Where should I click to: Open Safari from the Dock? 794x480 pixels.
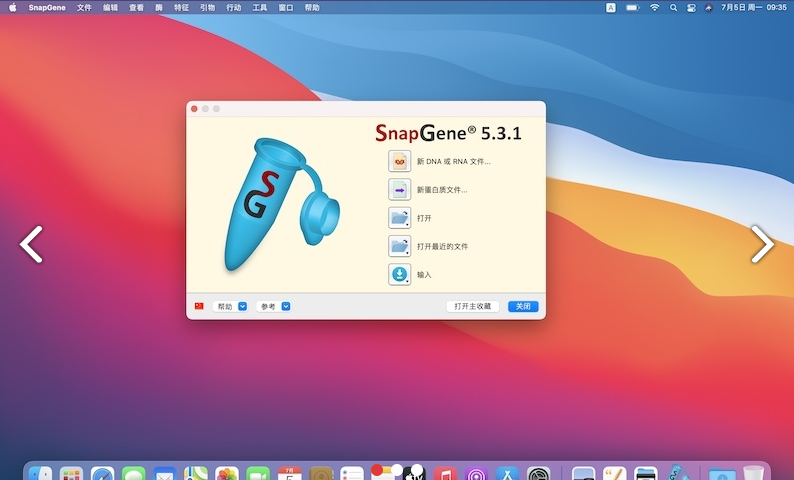pyautogui.click(x=103, y=474)
